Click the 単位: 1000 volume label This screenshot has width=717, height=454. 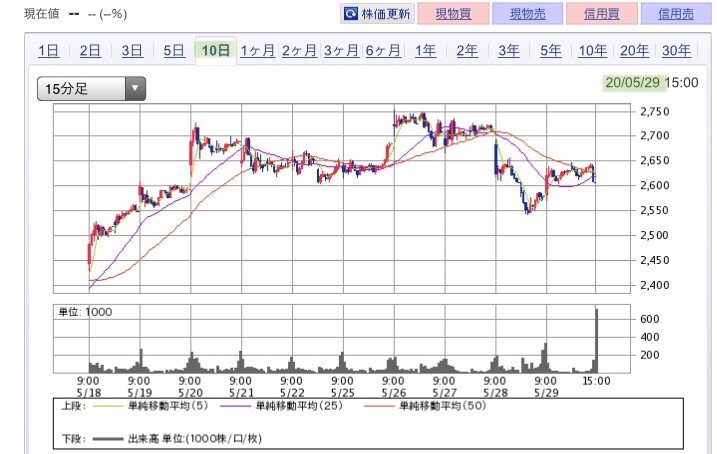coord(86,312)
